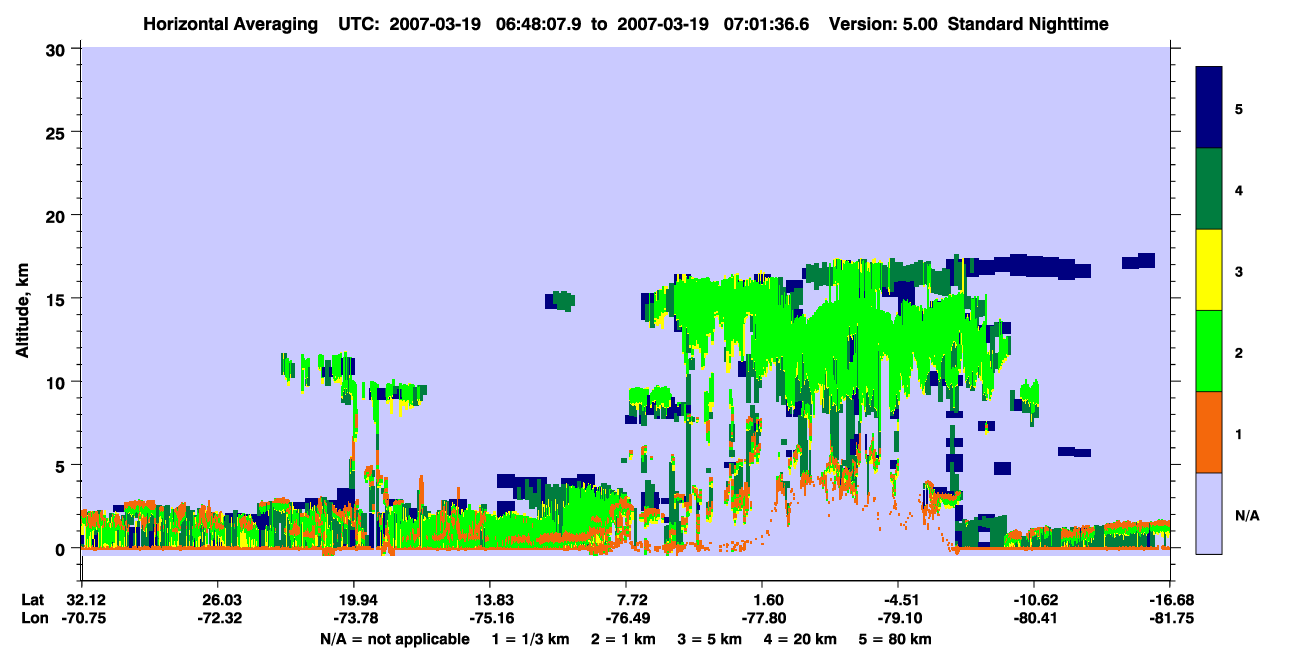The width and height of the screenshot is (1300, 667).
Task: Click the y-axis tick label 20
Action: pos(57,215)
